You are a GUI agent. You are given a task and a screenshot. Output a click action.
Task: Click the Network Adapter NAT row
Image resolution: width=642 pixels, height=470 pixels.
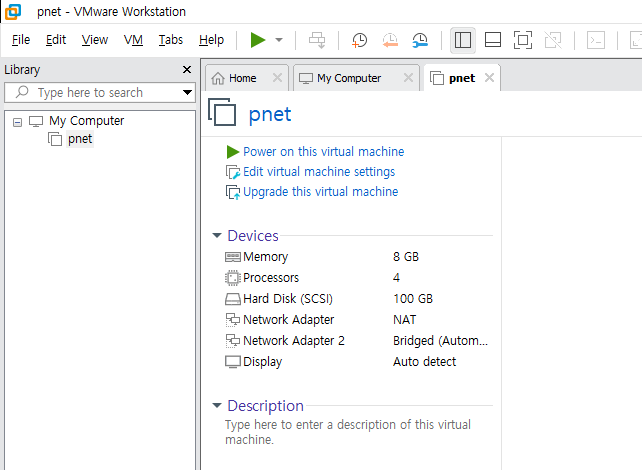click(358, 319)
